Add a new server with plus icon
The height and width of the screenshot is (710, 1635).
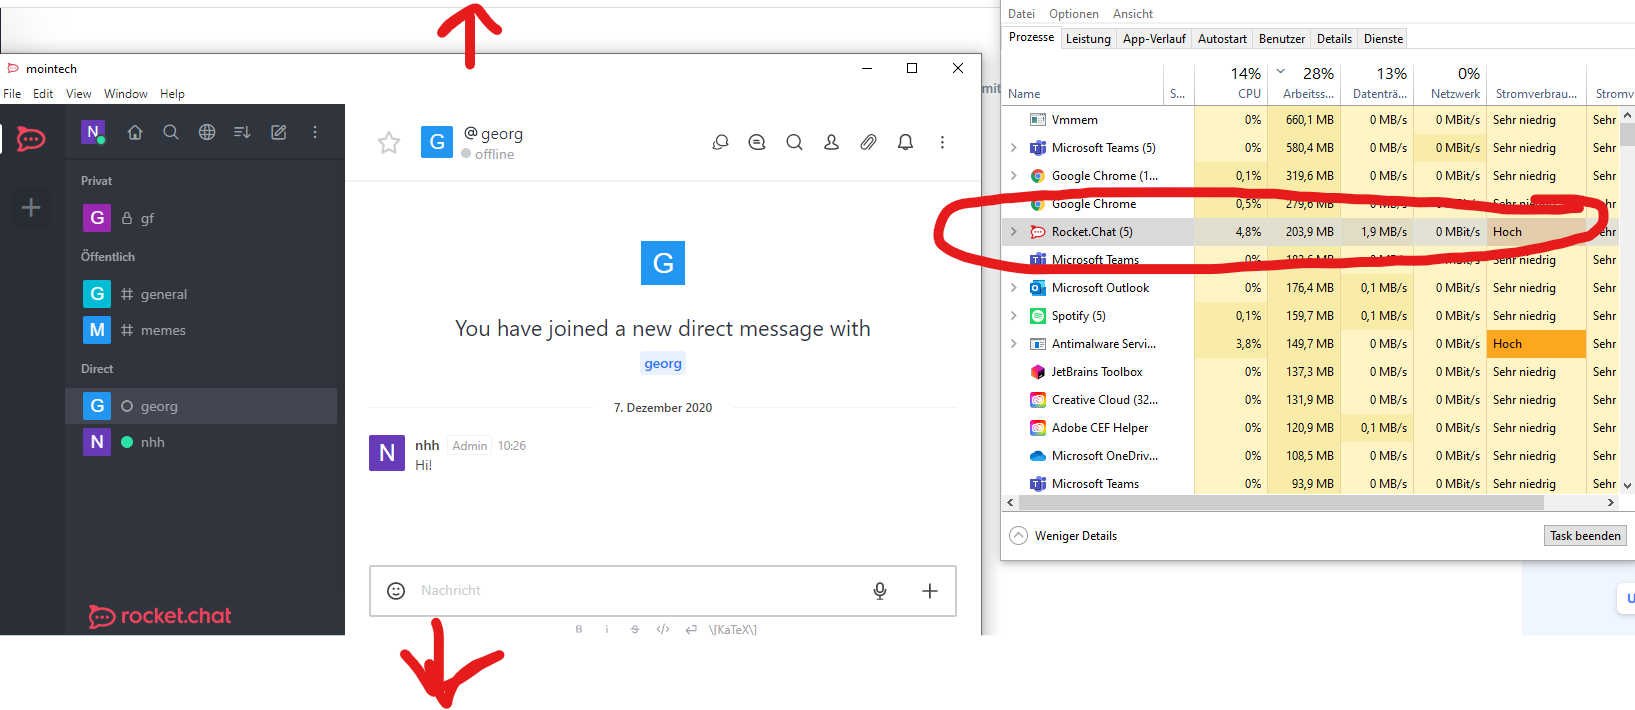(x=31, y=207)
